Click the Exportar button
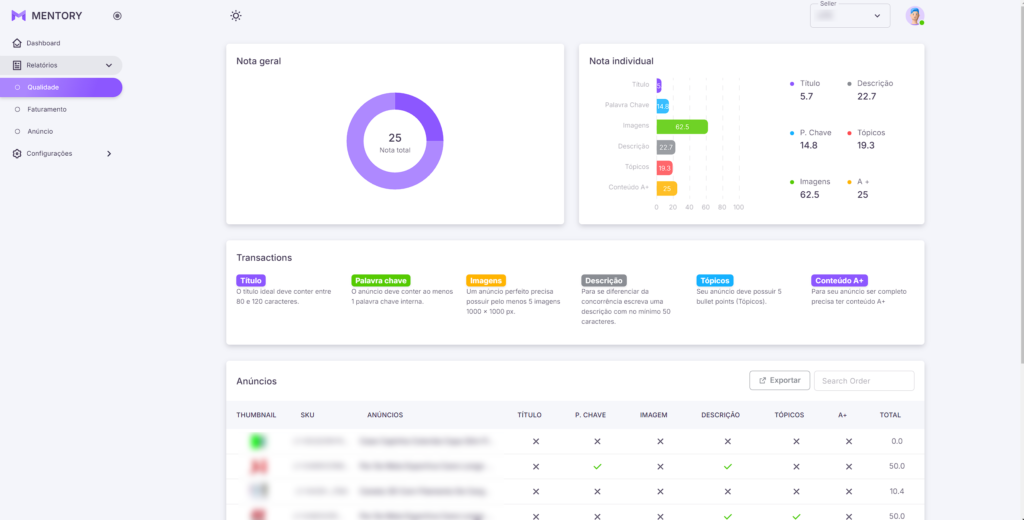This screenshot has height=520, width=1024. (x=779, y=380)
